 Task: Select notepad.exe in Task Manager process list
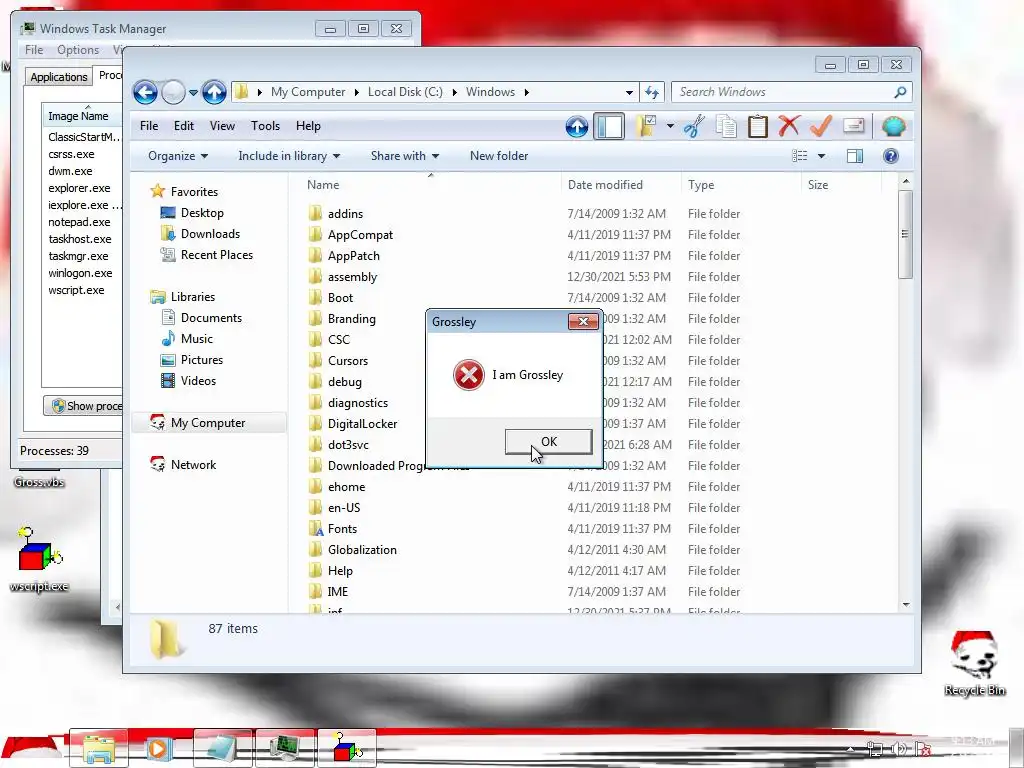tap(79, 222)
